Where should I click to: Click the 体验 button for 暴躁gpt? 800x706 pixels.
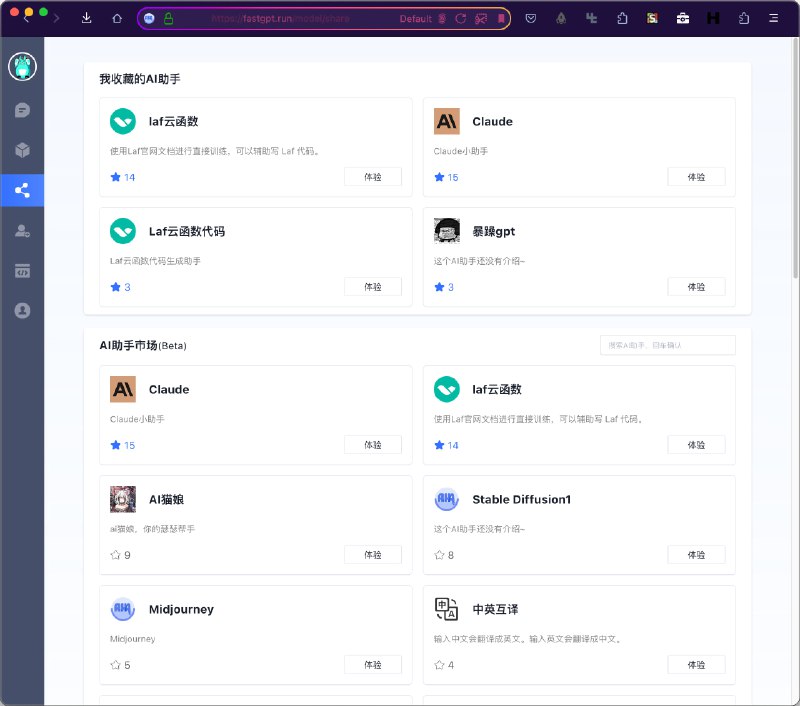pos(696,286)
